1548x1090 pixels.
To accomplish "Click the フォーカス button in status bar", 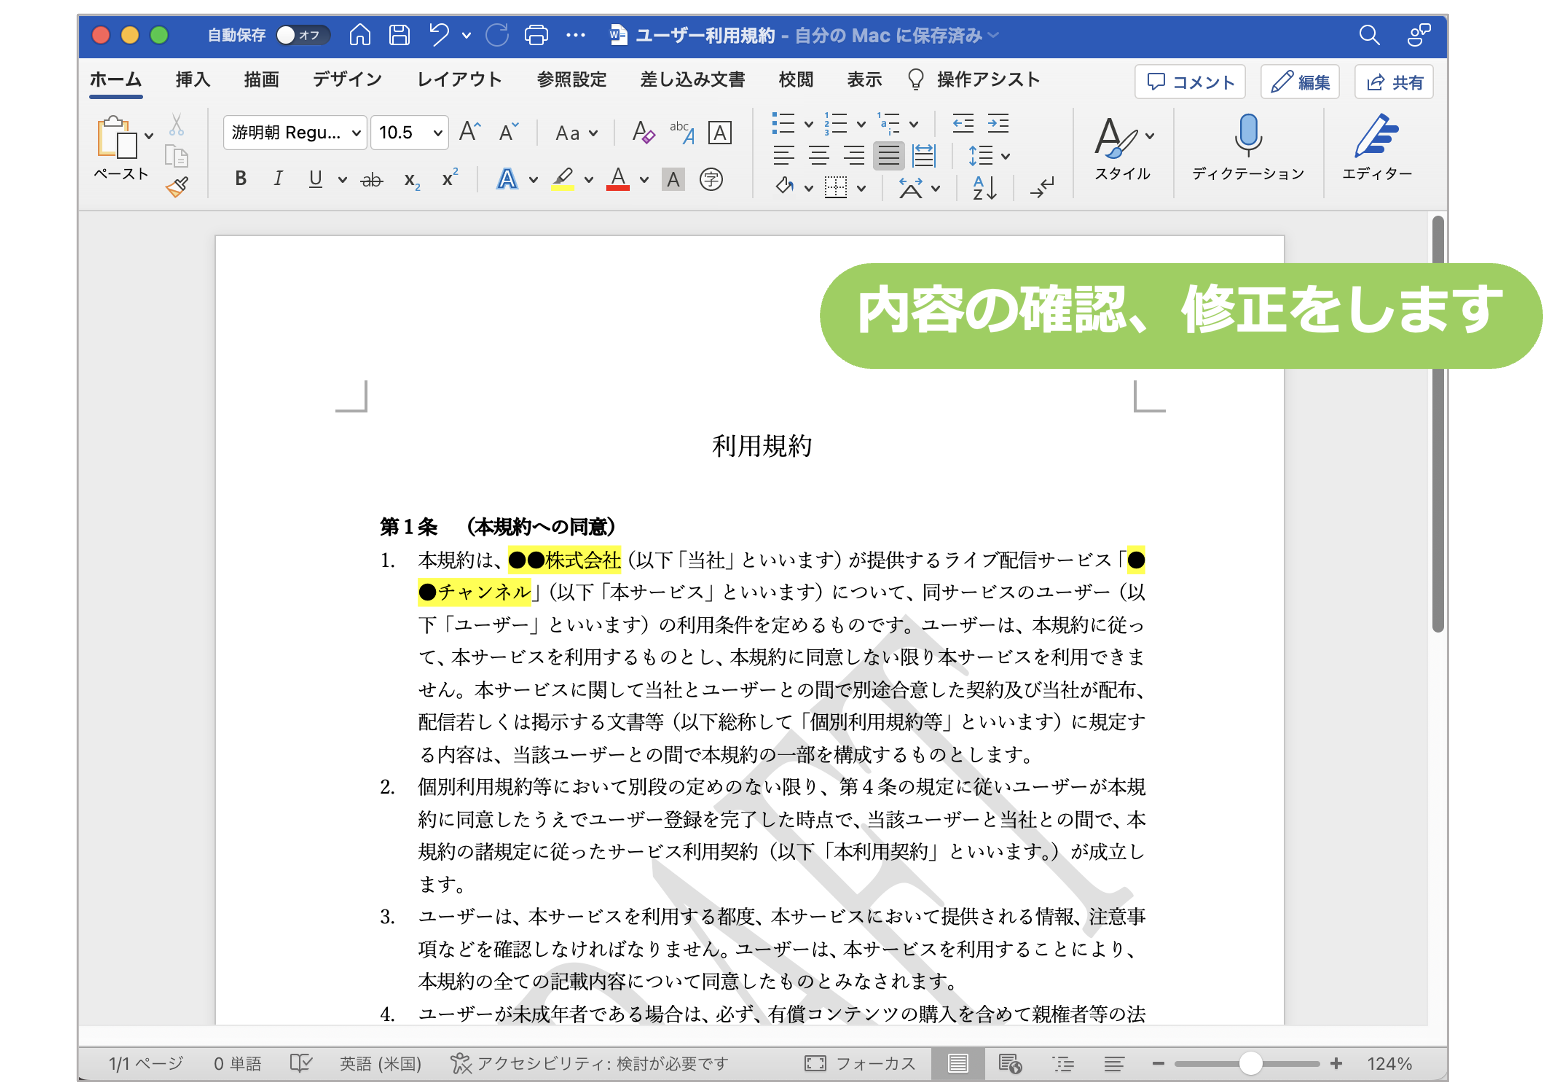I will pyautogui.click(x=860, y=1064).
